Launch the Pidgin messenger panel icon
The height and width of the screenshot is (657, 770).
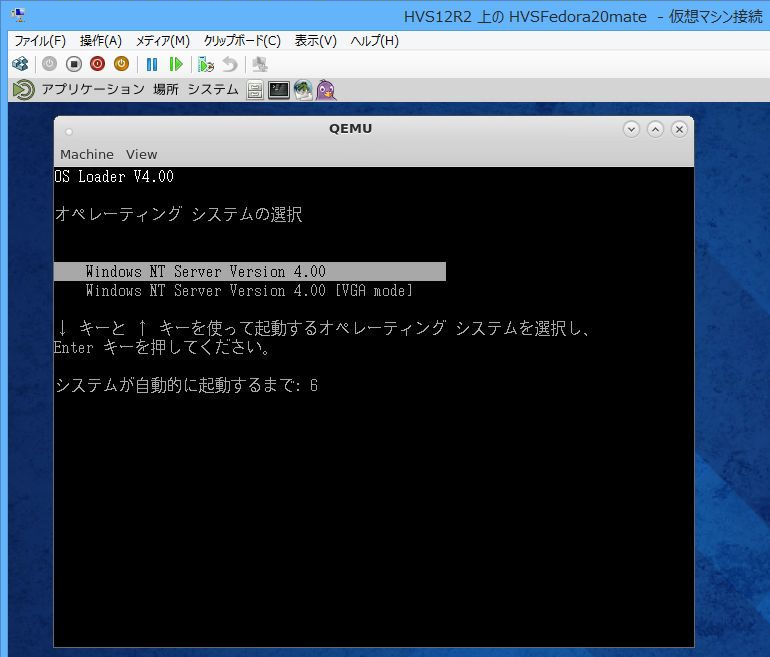coord(326,90)
